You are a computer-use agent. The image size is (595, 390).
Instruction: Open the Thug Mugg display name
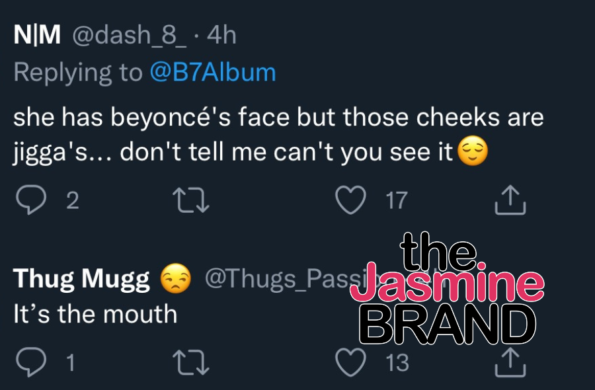[82, 279]
